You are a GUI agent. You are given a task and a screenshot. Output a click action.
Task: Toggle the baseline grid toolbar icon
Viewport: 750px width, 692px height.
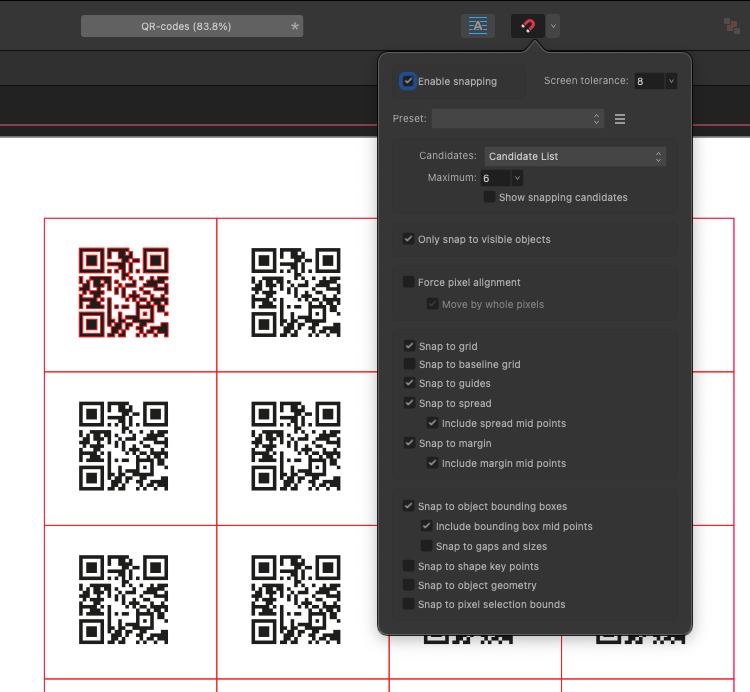point(478,26)
